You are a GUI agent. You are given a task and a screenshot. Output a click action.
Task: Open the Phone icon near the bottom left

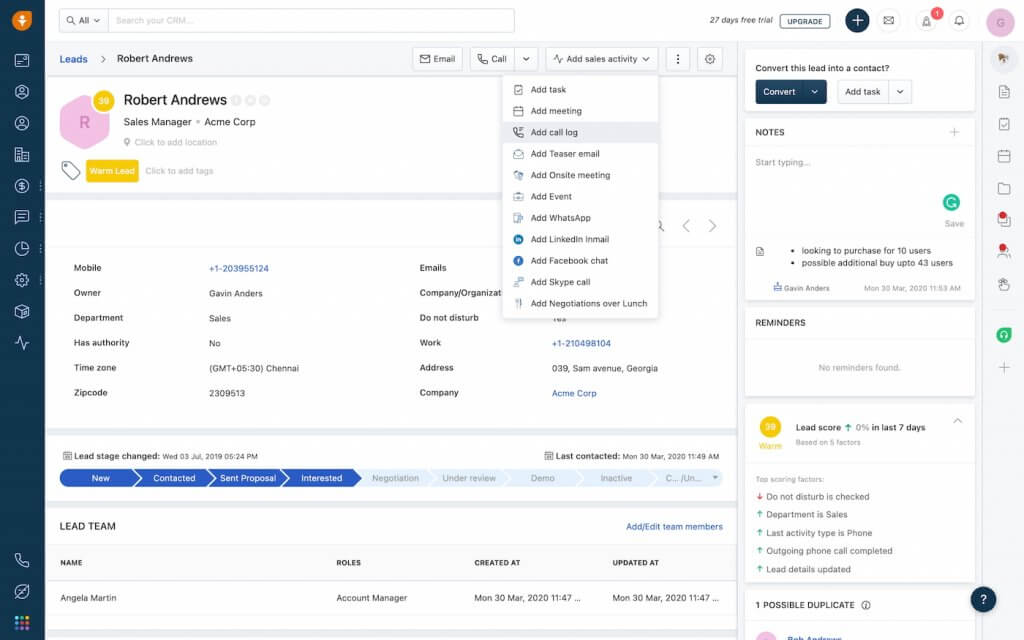tap(22, 560)
